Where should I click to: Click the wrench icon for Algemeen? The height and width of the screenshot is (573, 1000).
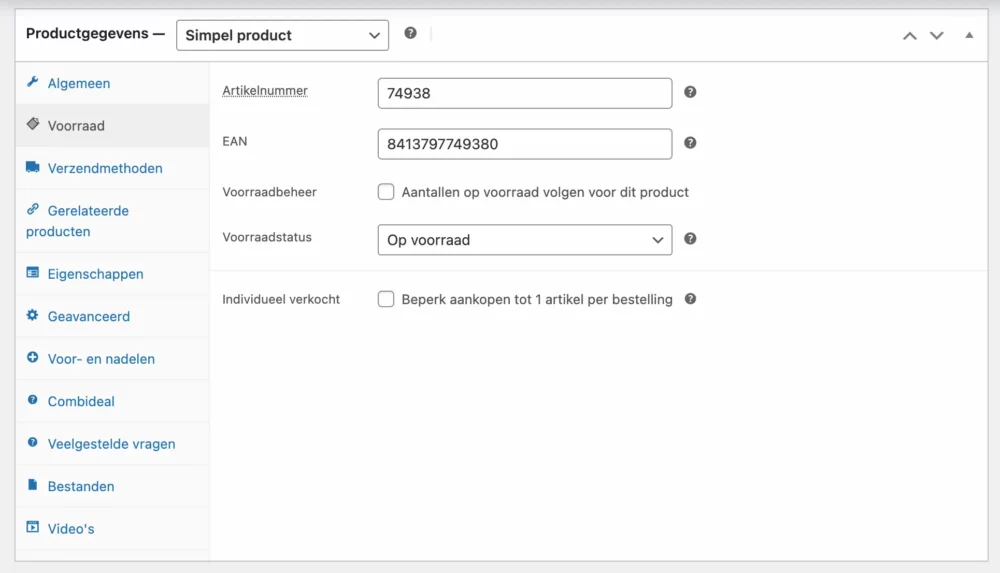coord(33,82)
